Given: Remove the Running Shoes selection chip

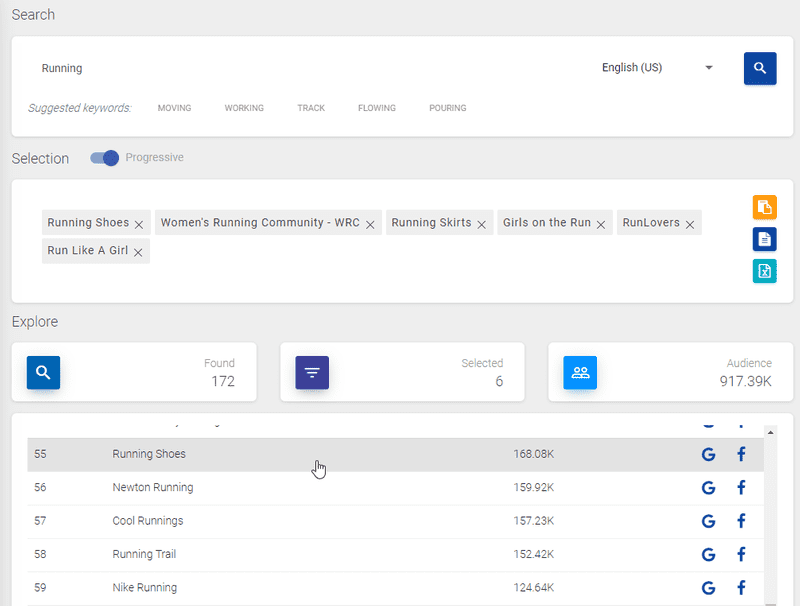Looking at the screenshot, I should click(x=139, y=224).
